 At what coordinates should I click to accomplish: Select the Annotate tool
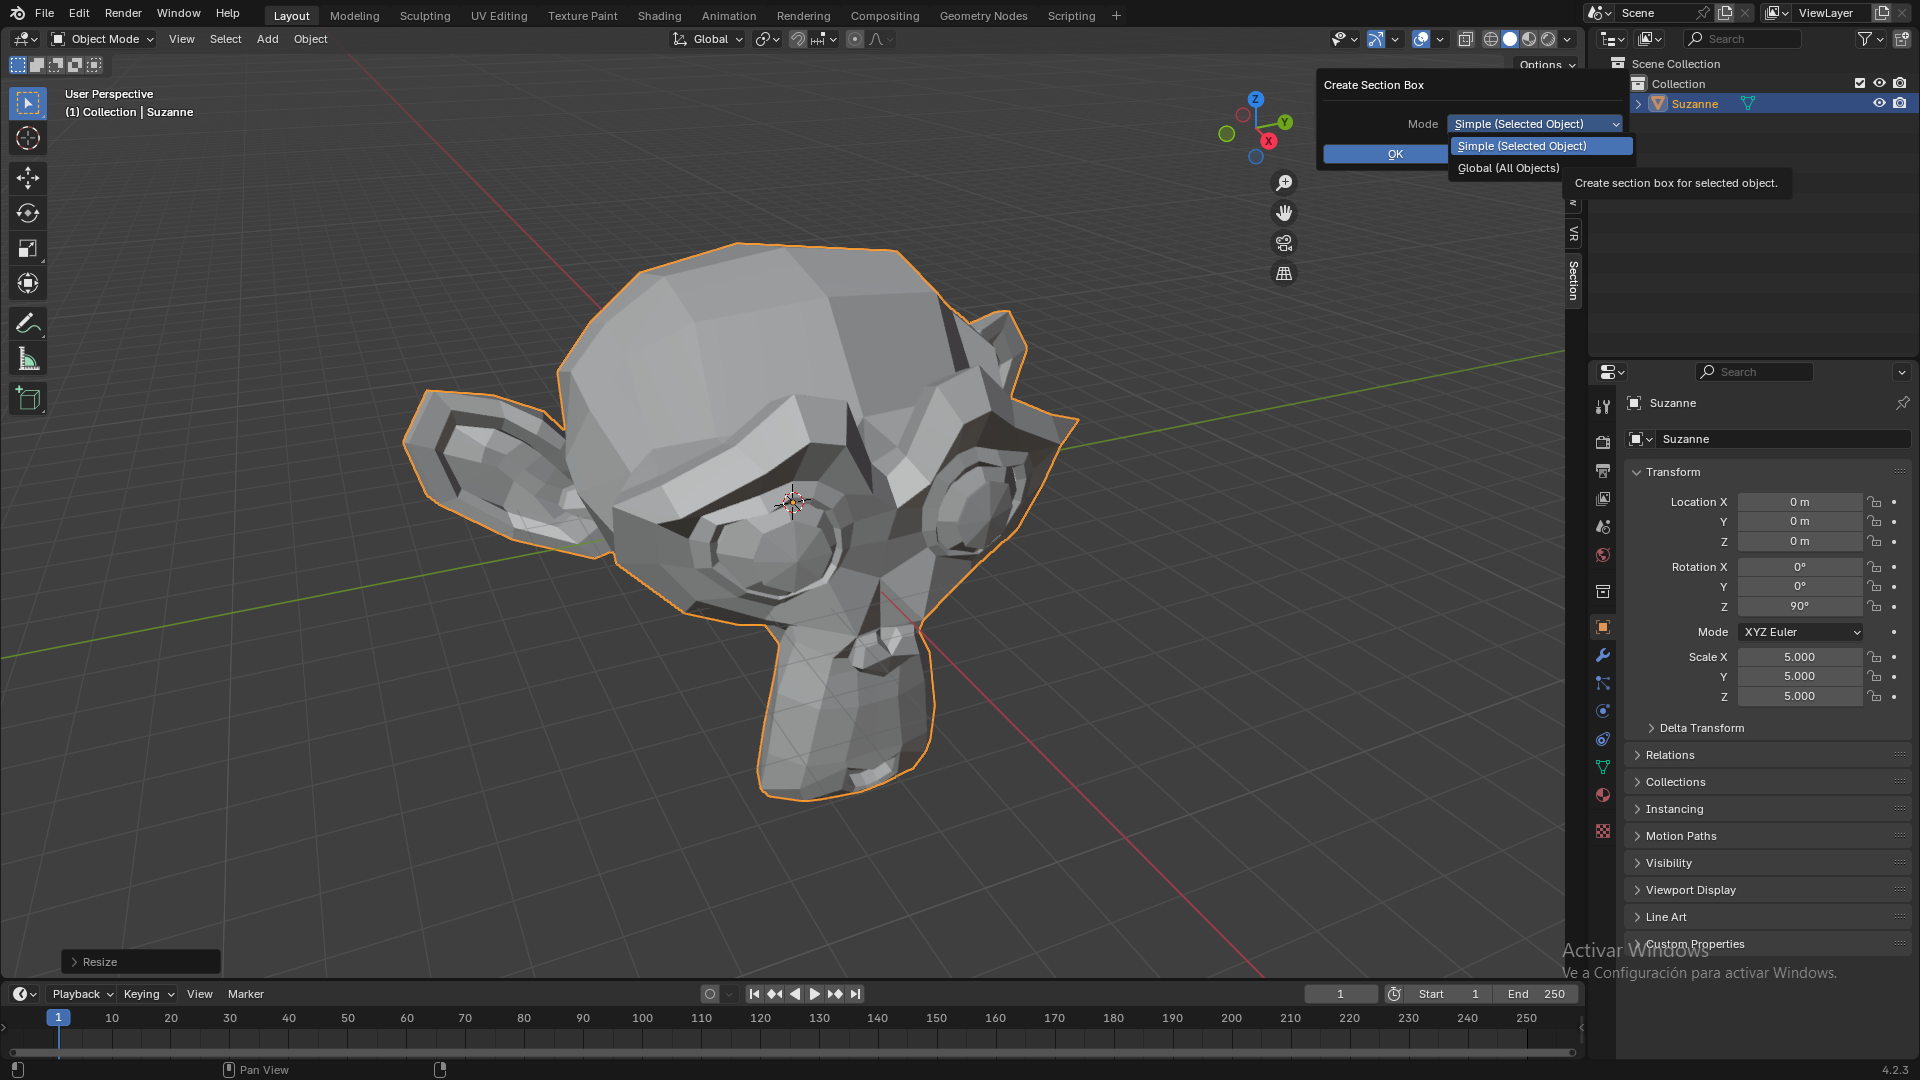(x=27, y=322)
